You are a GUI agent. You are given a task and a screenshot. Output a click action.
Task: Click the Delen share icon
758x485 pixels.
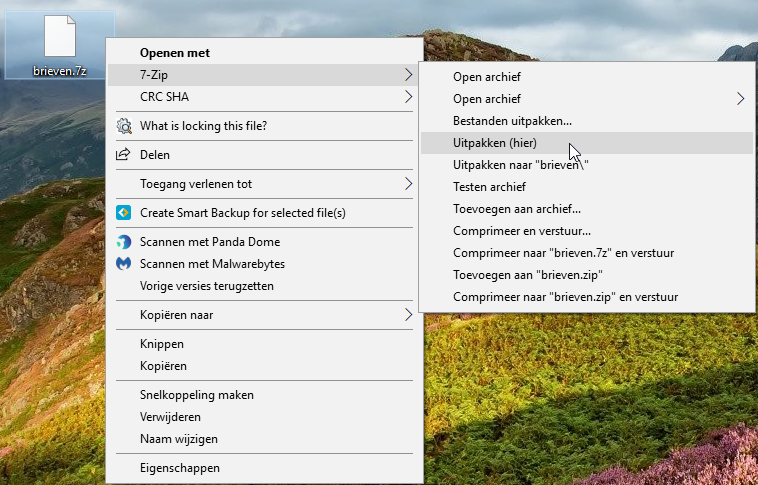point(124,155)
